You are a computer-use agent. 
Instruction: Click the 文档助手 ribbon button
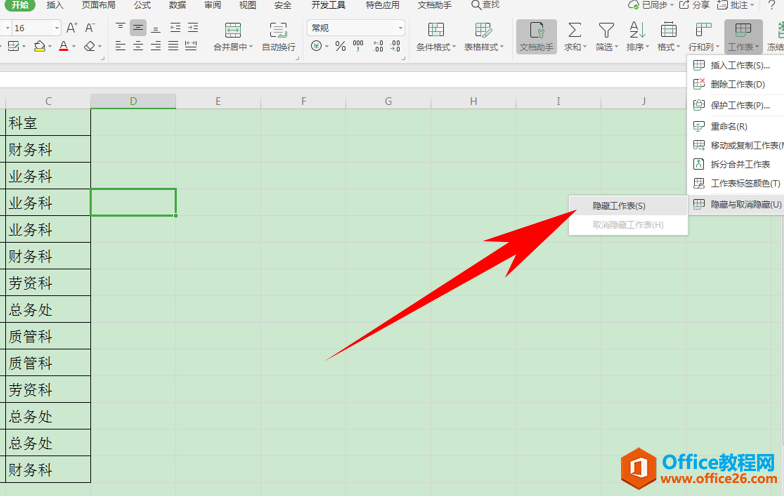tap(536, 36)
